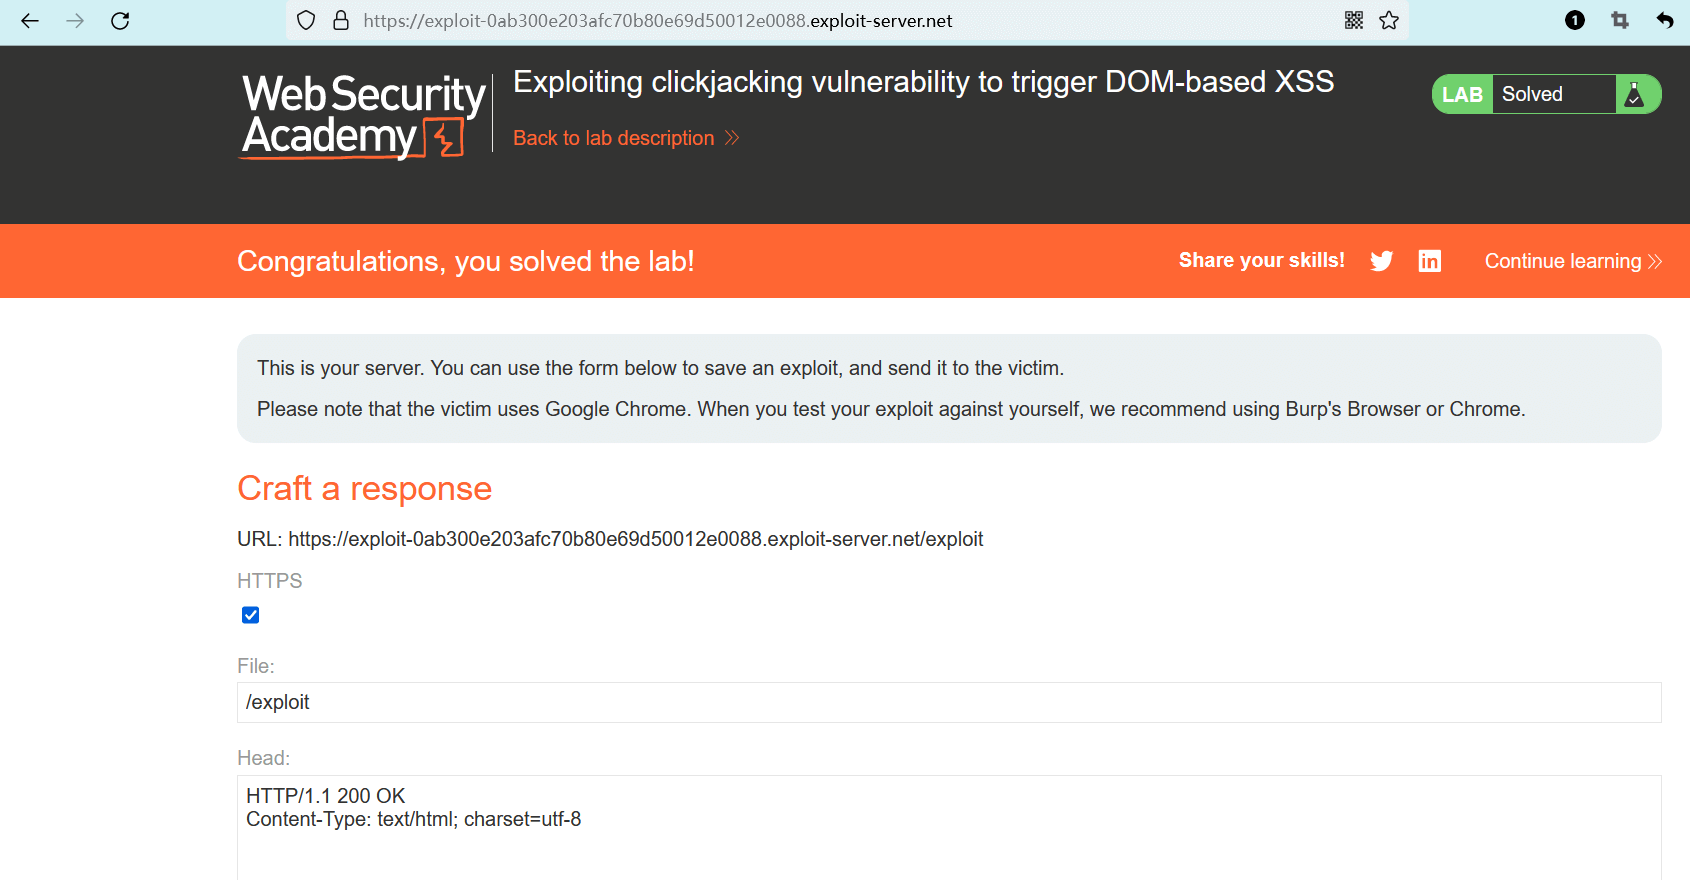This screenshot has width=1690, height=880.
Task: Click the Twitter share icon
Action: [1382, 261]
